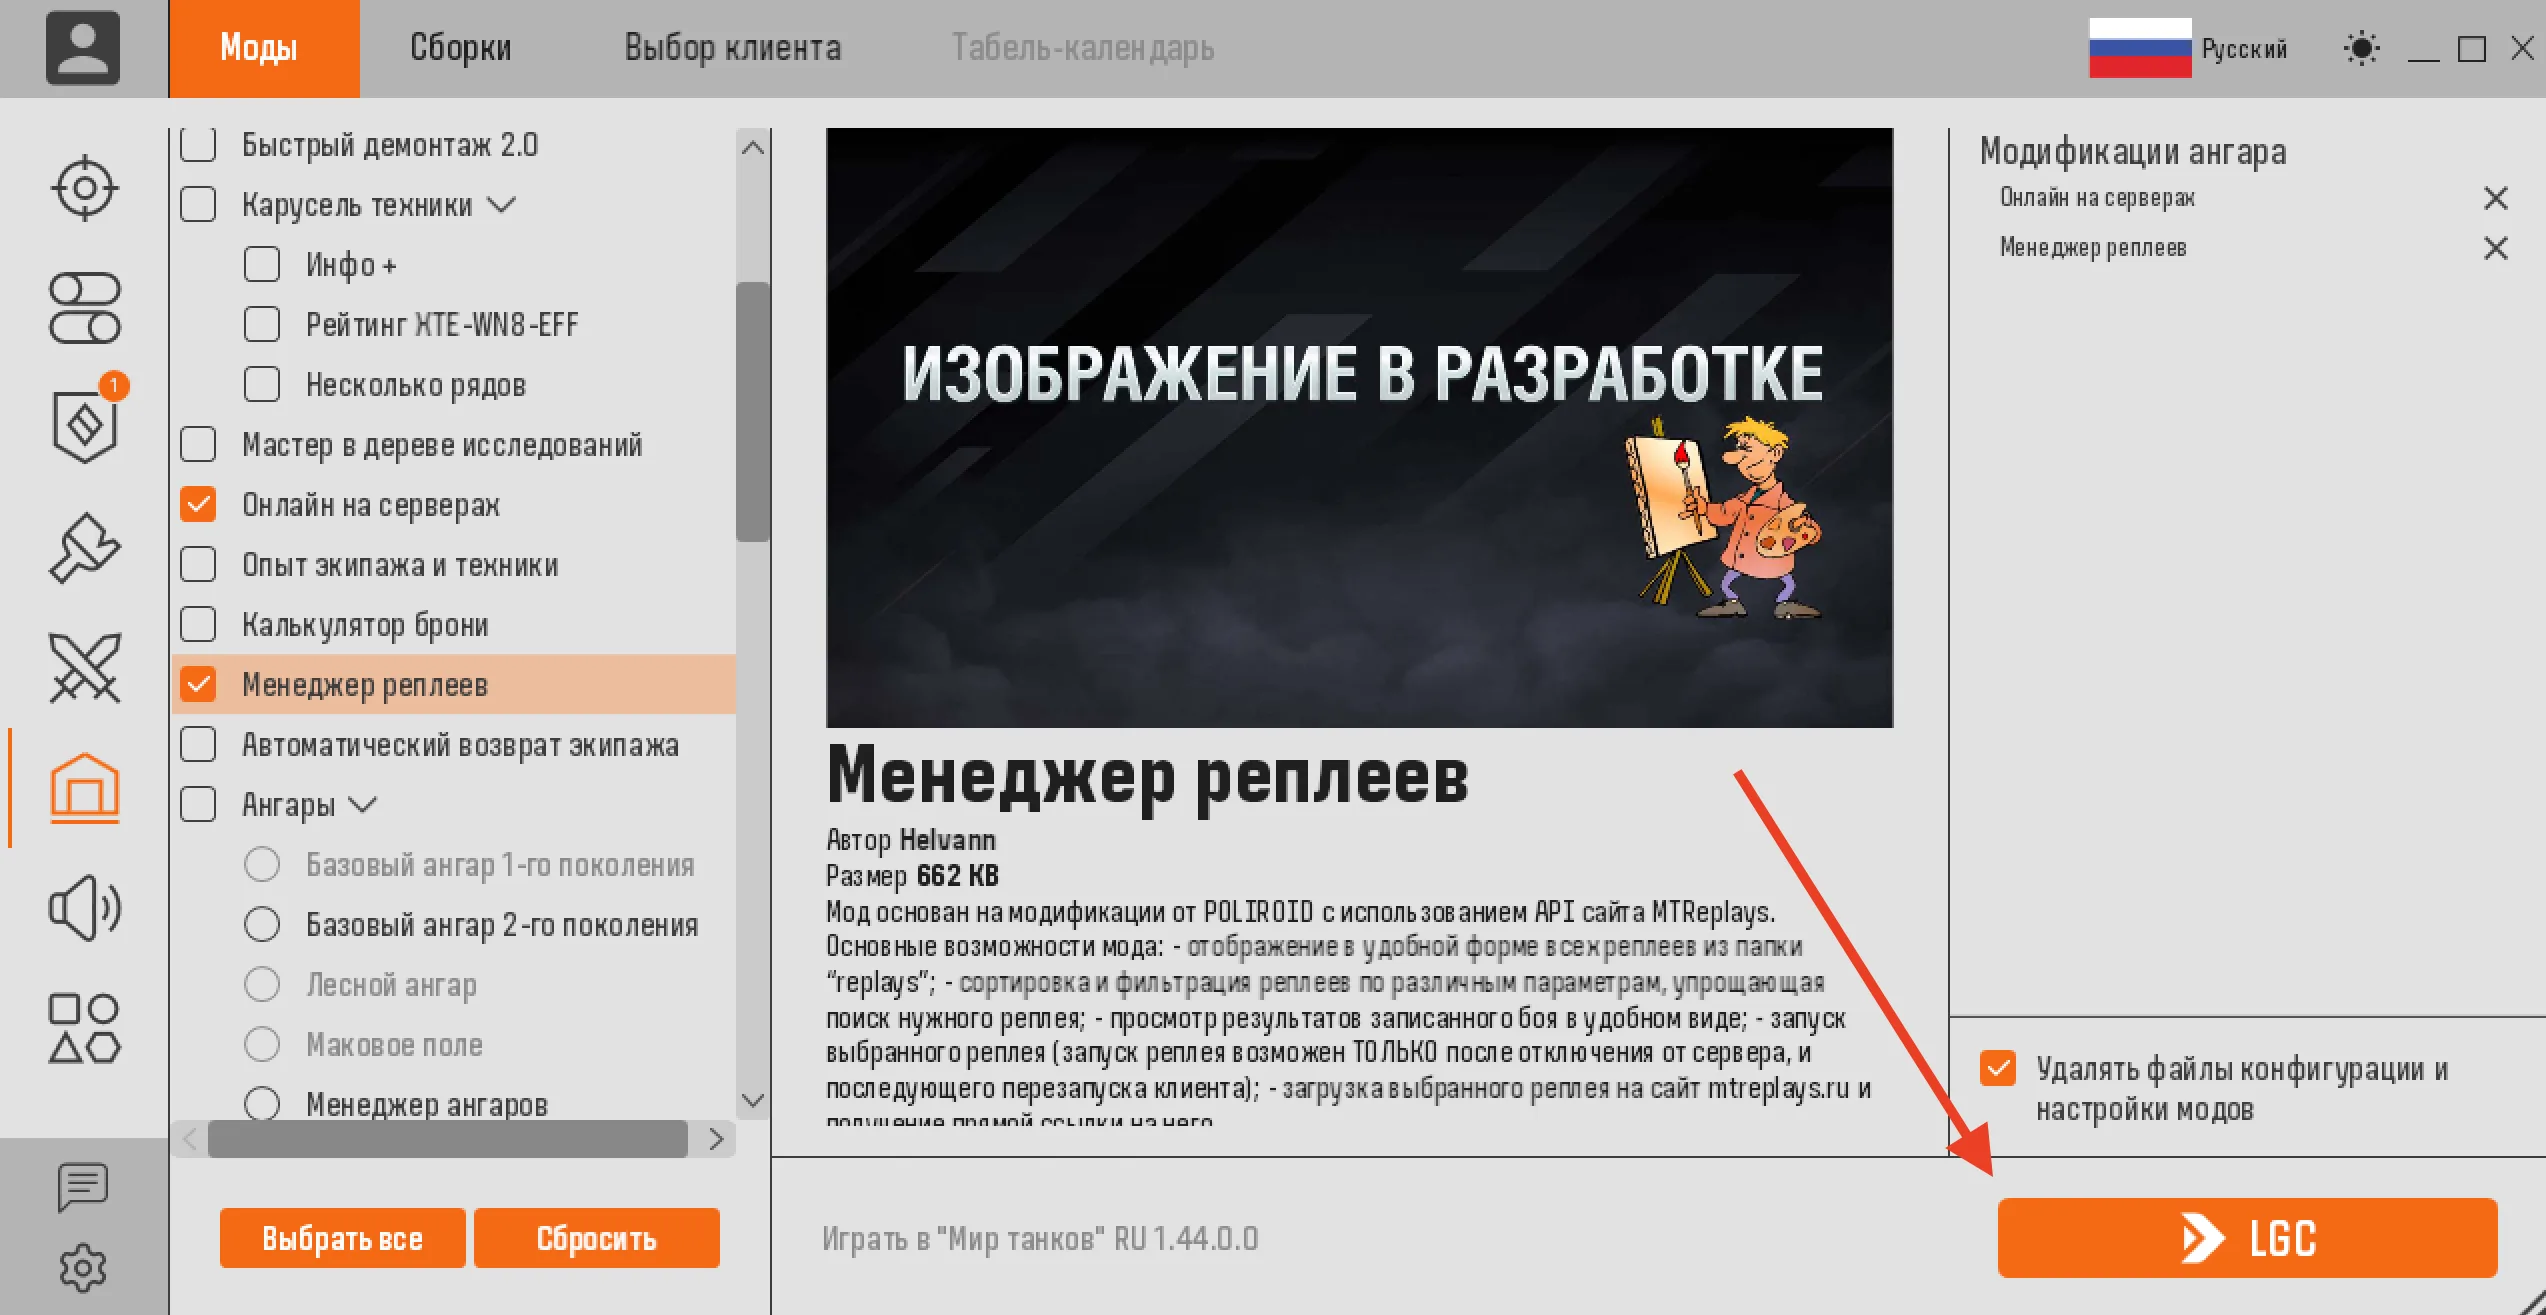Uncheck Онлайн на серверах mod

198,505
